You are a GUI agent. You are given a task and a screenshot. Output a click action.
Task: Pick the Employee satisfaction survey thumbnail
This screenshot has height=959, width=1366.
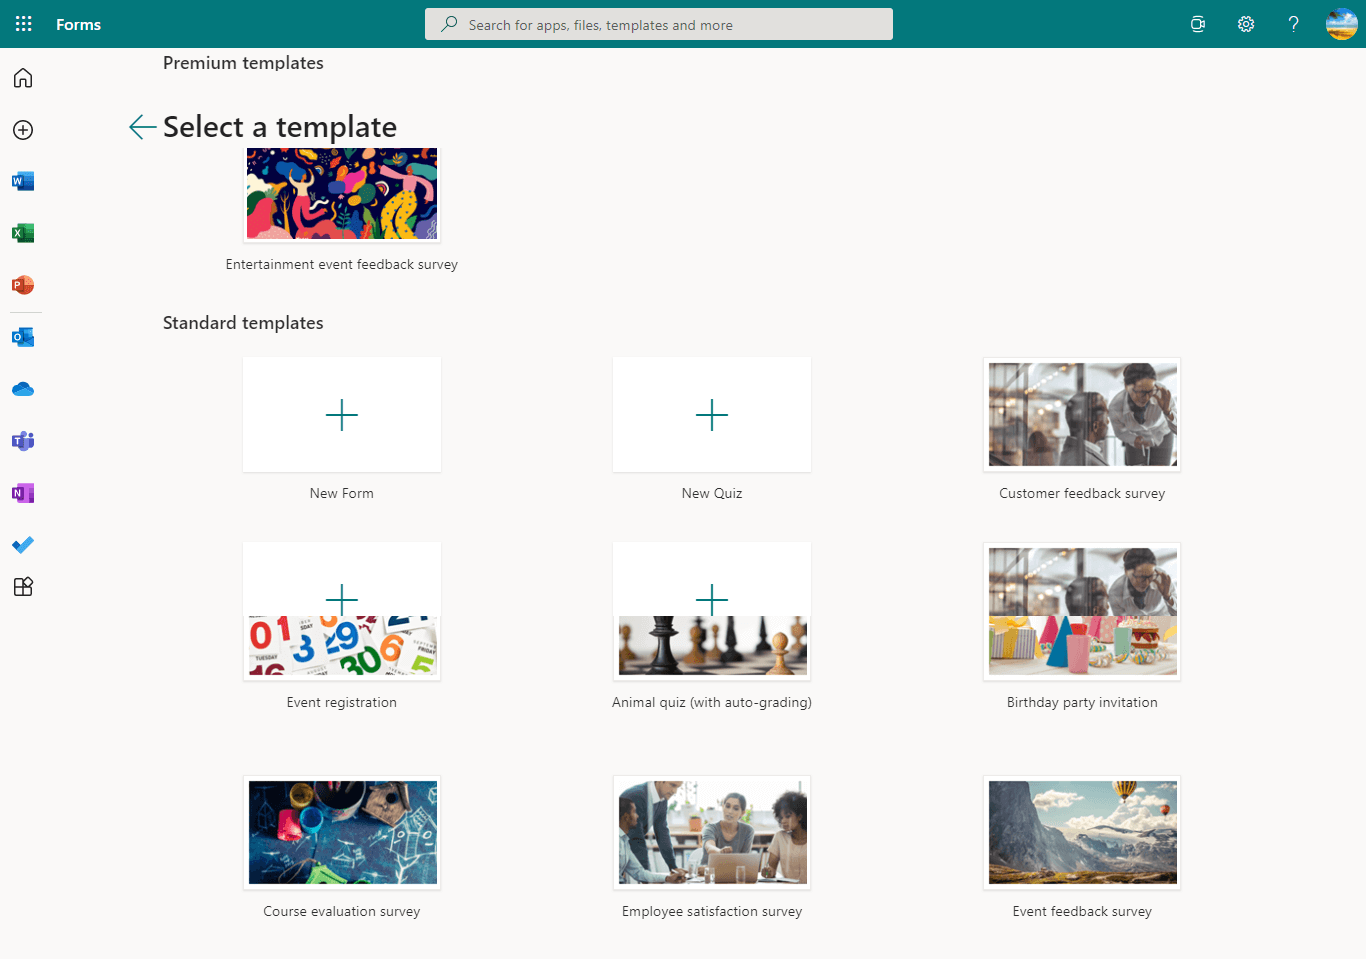pos(712,833)
